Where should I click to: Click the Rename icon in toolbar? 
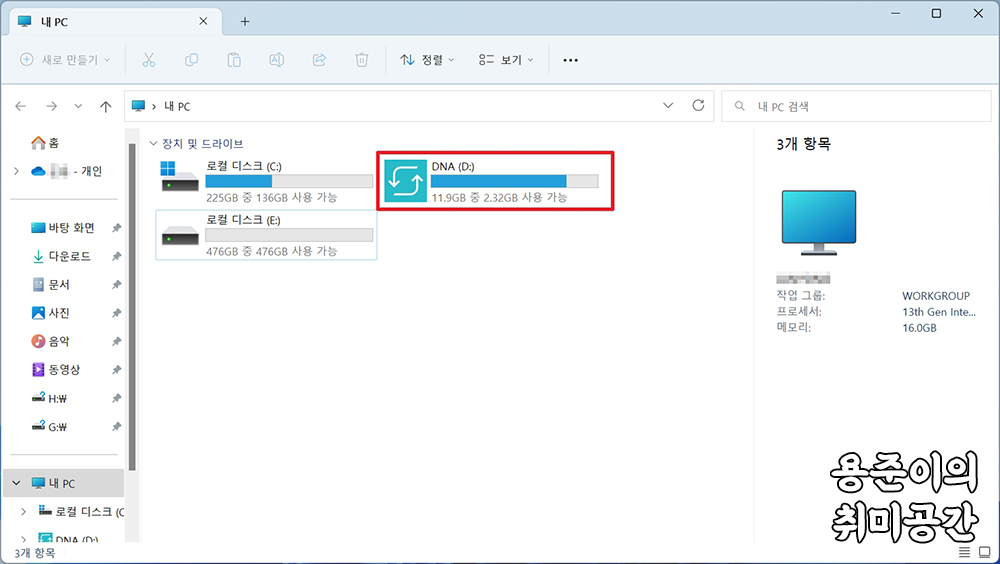[x=277, y=60]
